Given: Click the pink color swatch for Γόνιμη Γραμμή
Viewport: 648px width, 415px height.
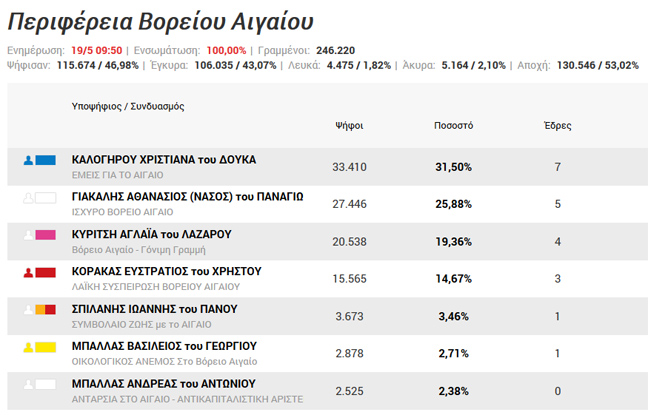Looking at the screenshot, I should (46, 235).
